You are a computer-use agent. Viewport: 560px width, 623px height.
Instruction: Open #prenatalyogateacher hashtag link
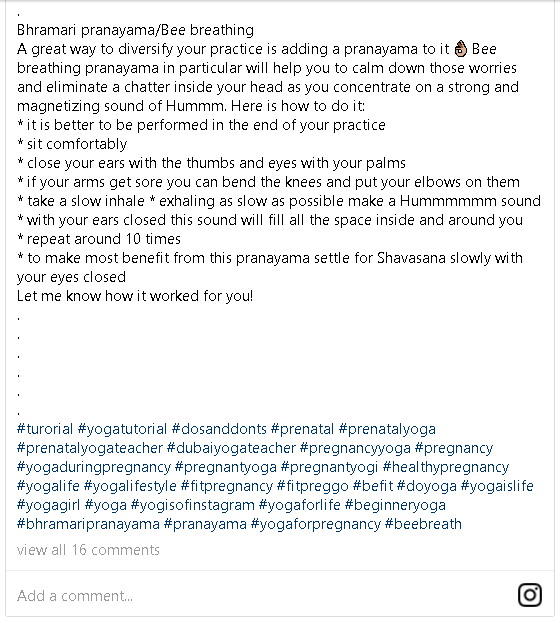point(90,448)
